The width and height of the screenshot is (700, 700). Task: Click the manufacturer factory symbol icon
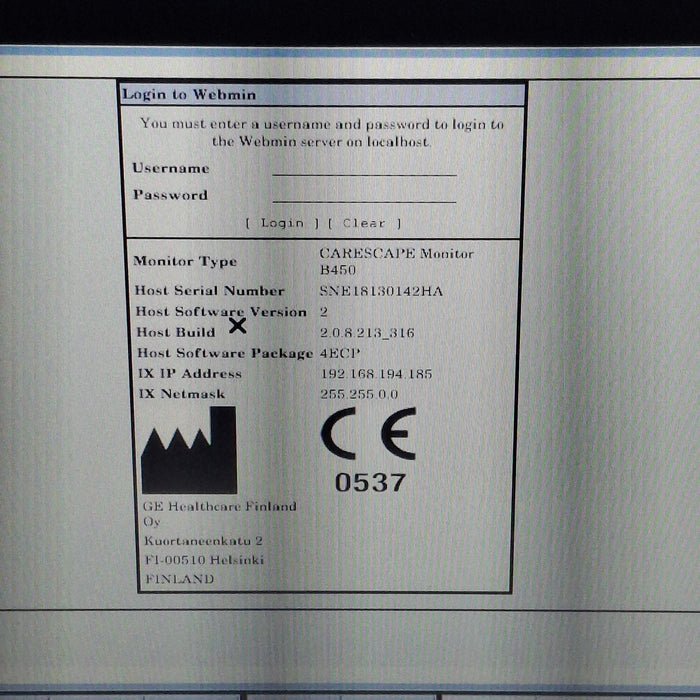click(x=189, y=450)
